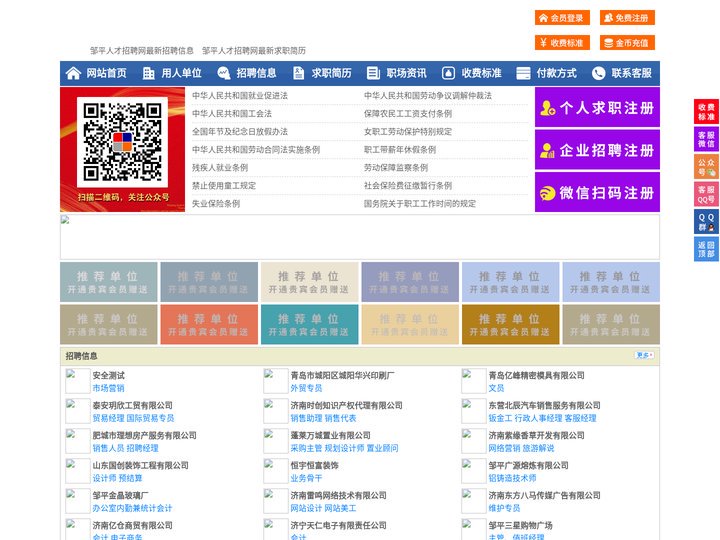Open 社会保险费征缴暂行条例 link
The image size is (720, 540).
(x=408, y=186)
